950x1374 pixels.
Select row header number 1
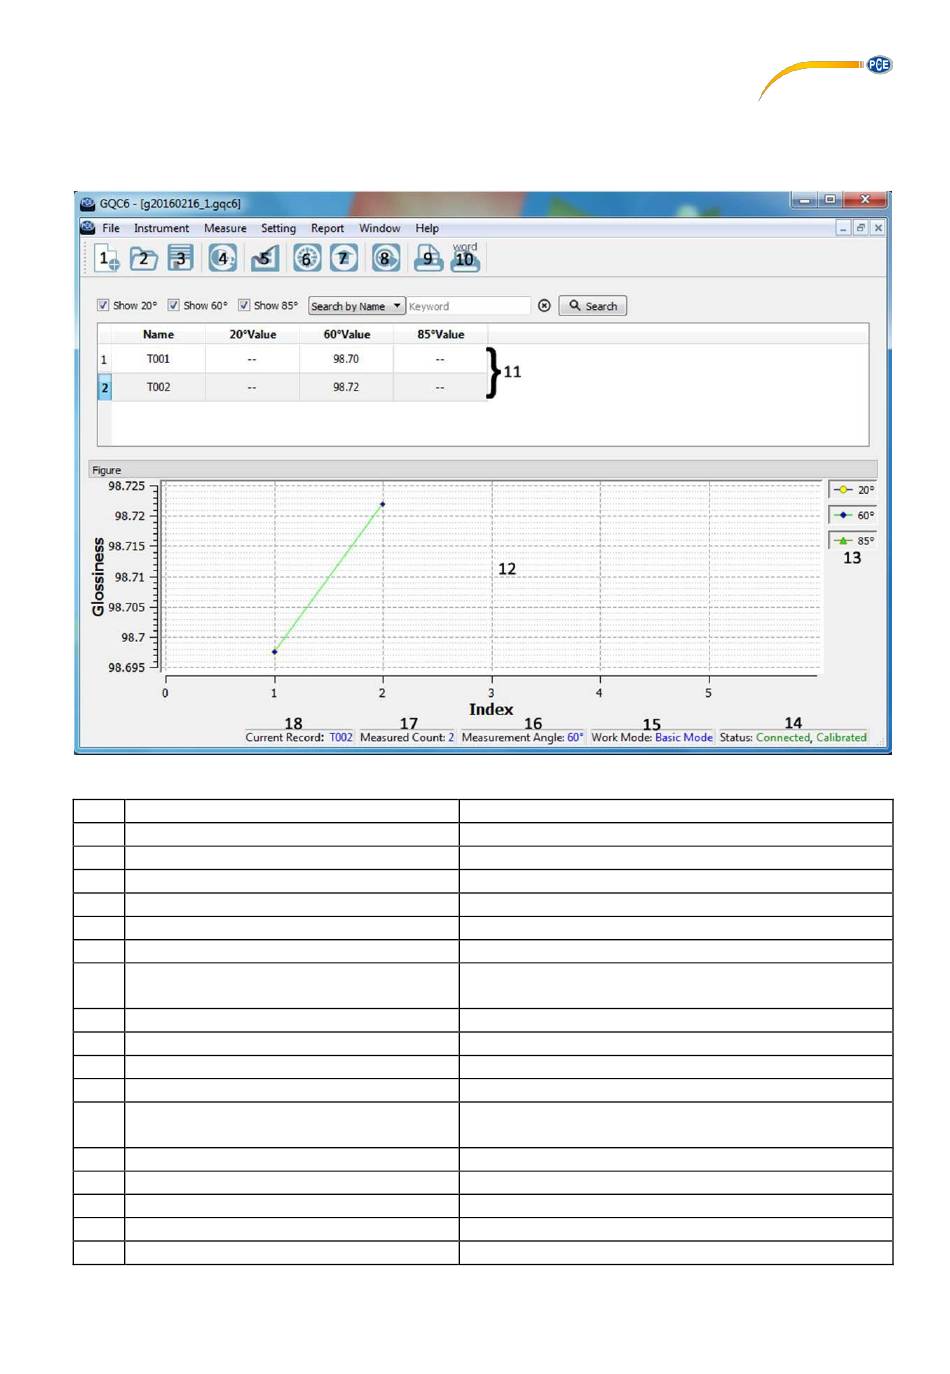[x=104, y=359]
